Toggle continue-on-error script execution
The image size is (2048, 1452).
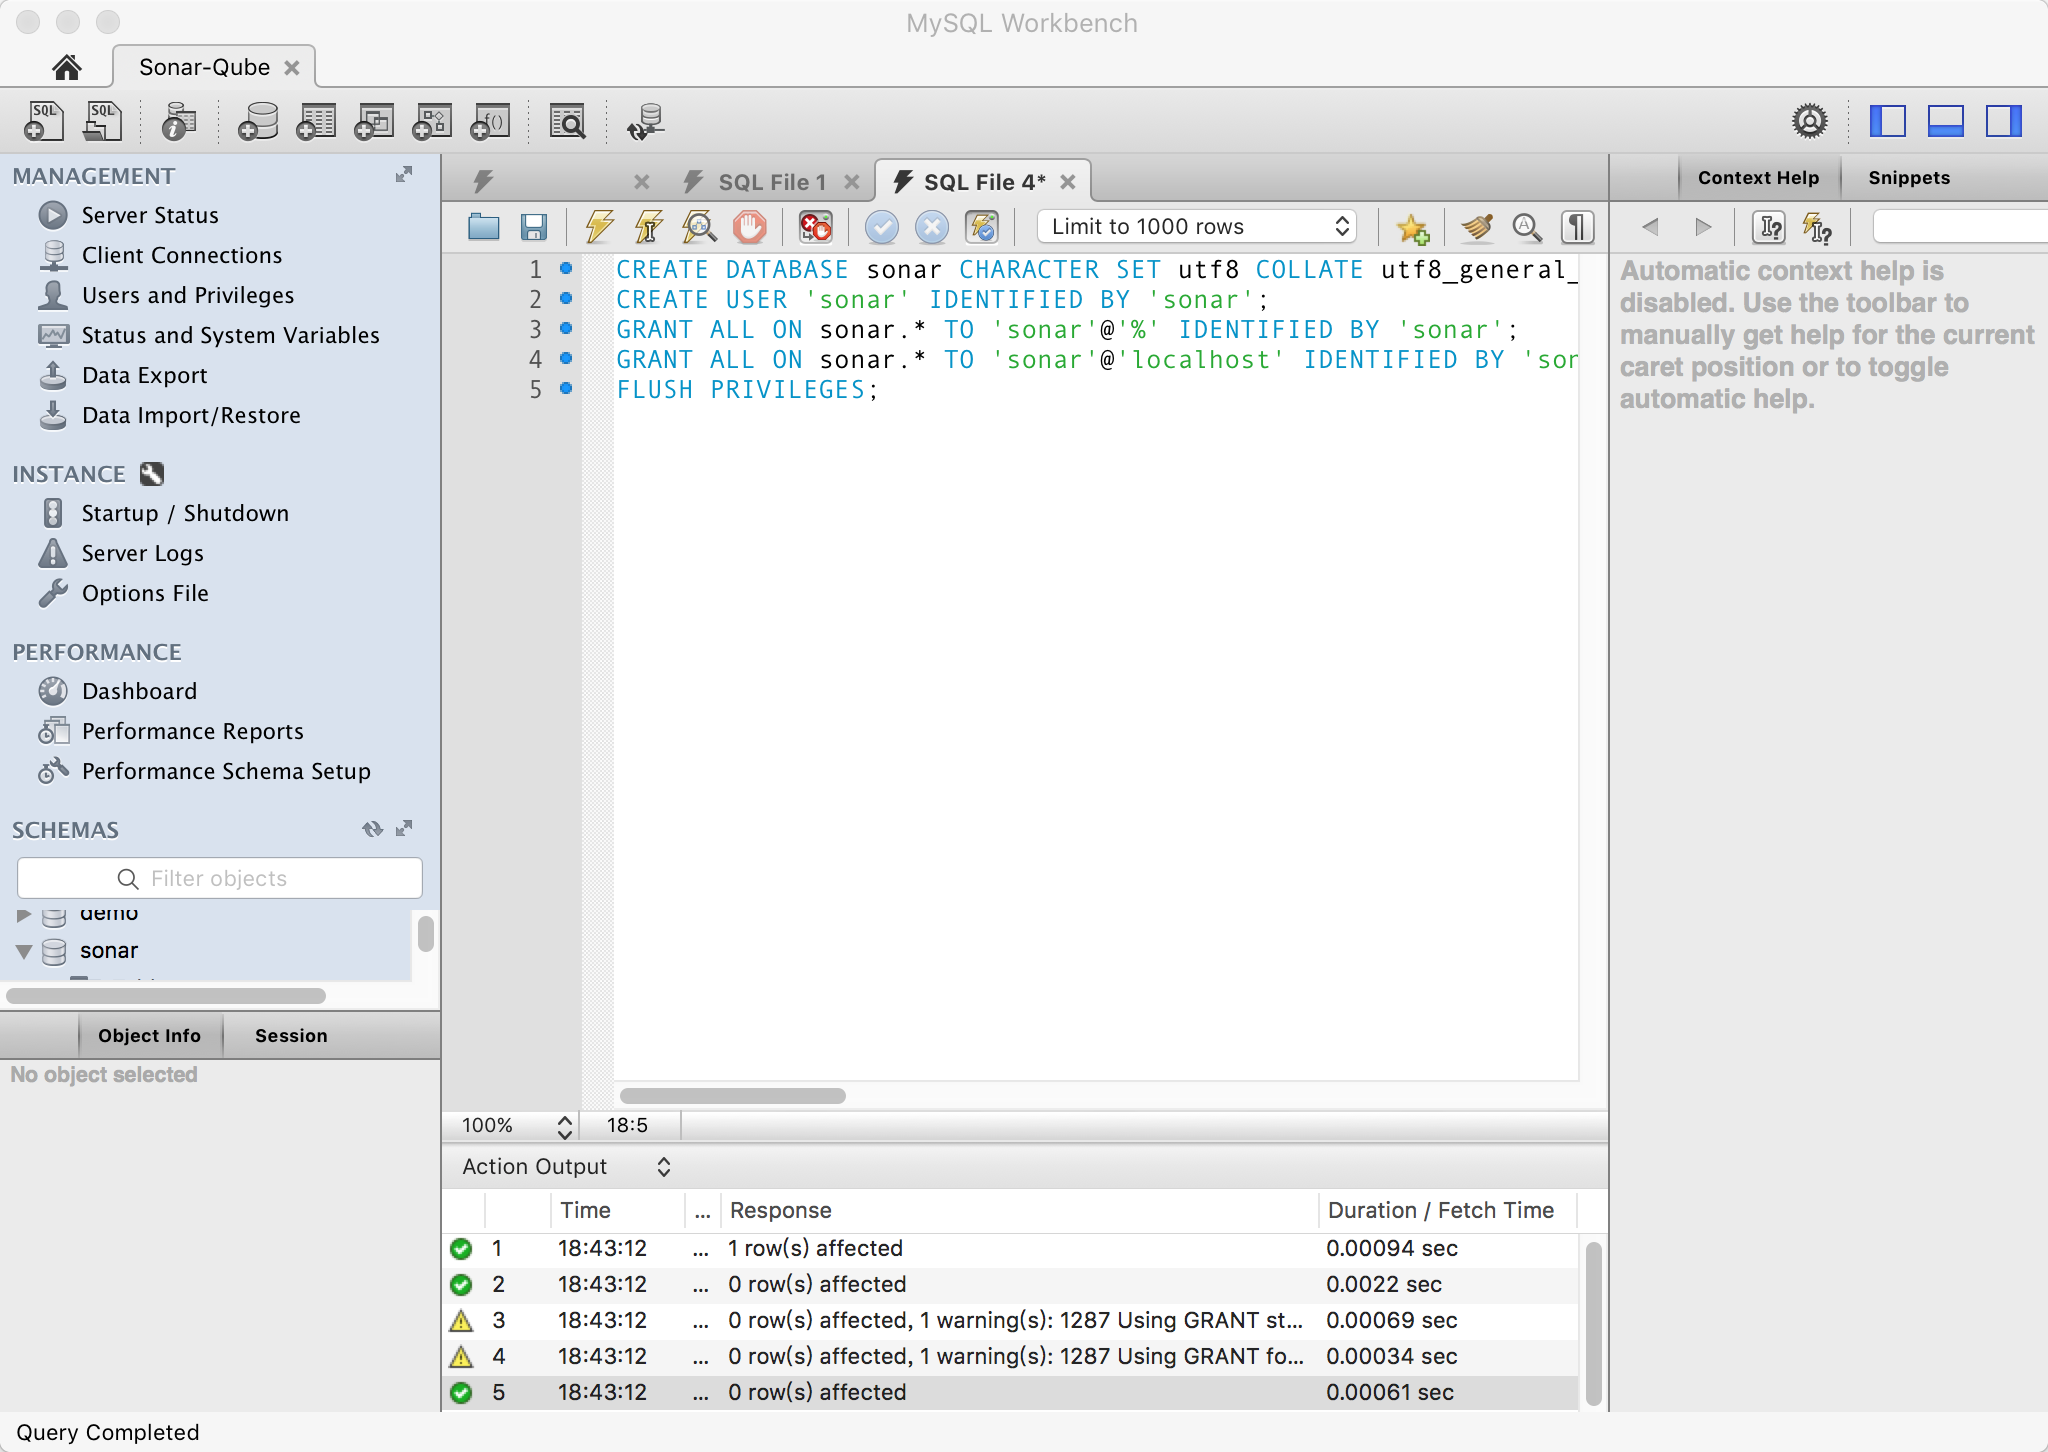pos(815,227)
